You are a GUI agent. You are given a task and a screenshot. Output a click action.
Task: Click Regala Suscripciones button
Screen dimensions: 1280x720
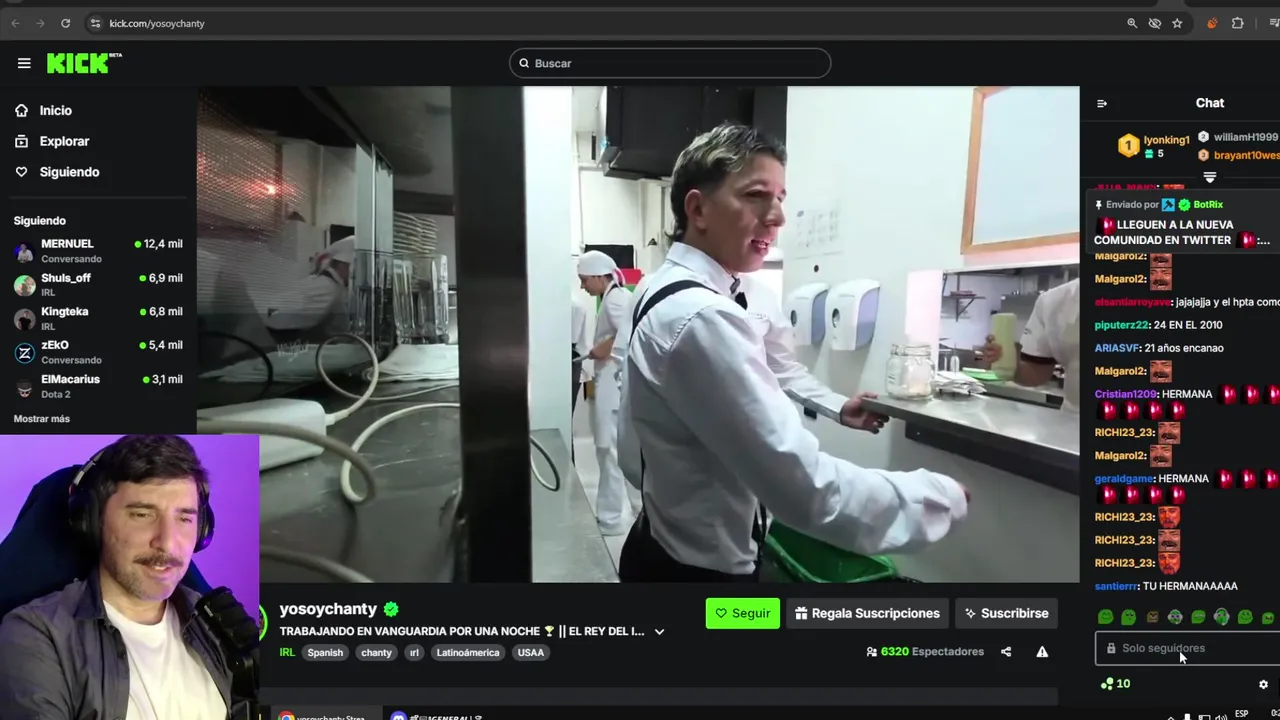pos(867,613)
